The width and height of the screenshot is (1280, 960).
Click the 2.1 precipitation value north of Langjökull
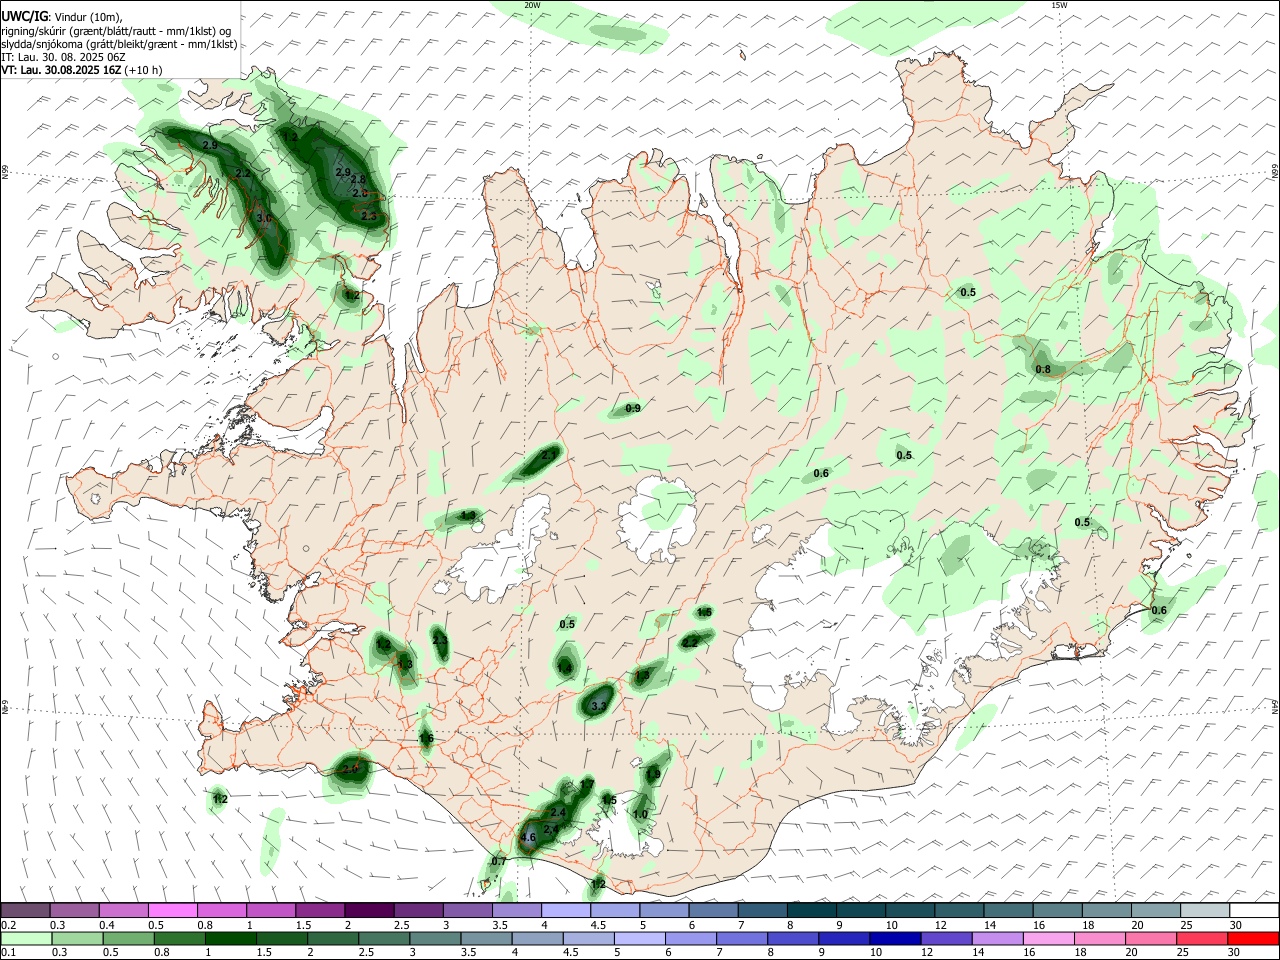(x=549, y=455)
